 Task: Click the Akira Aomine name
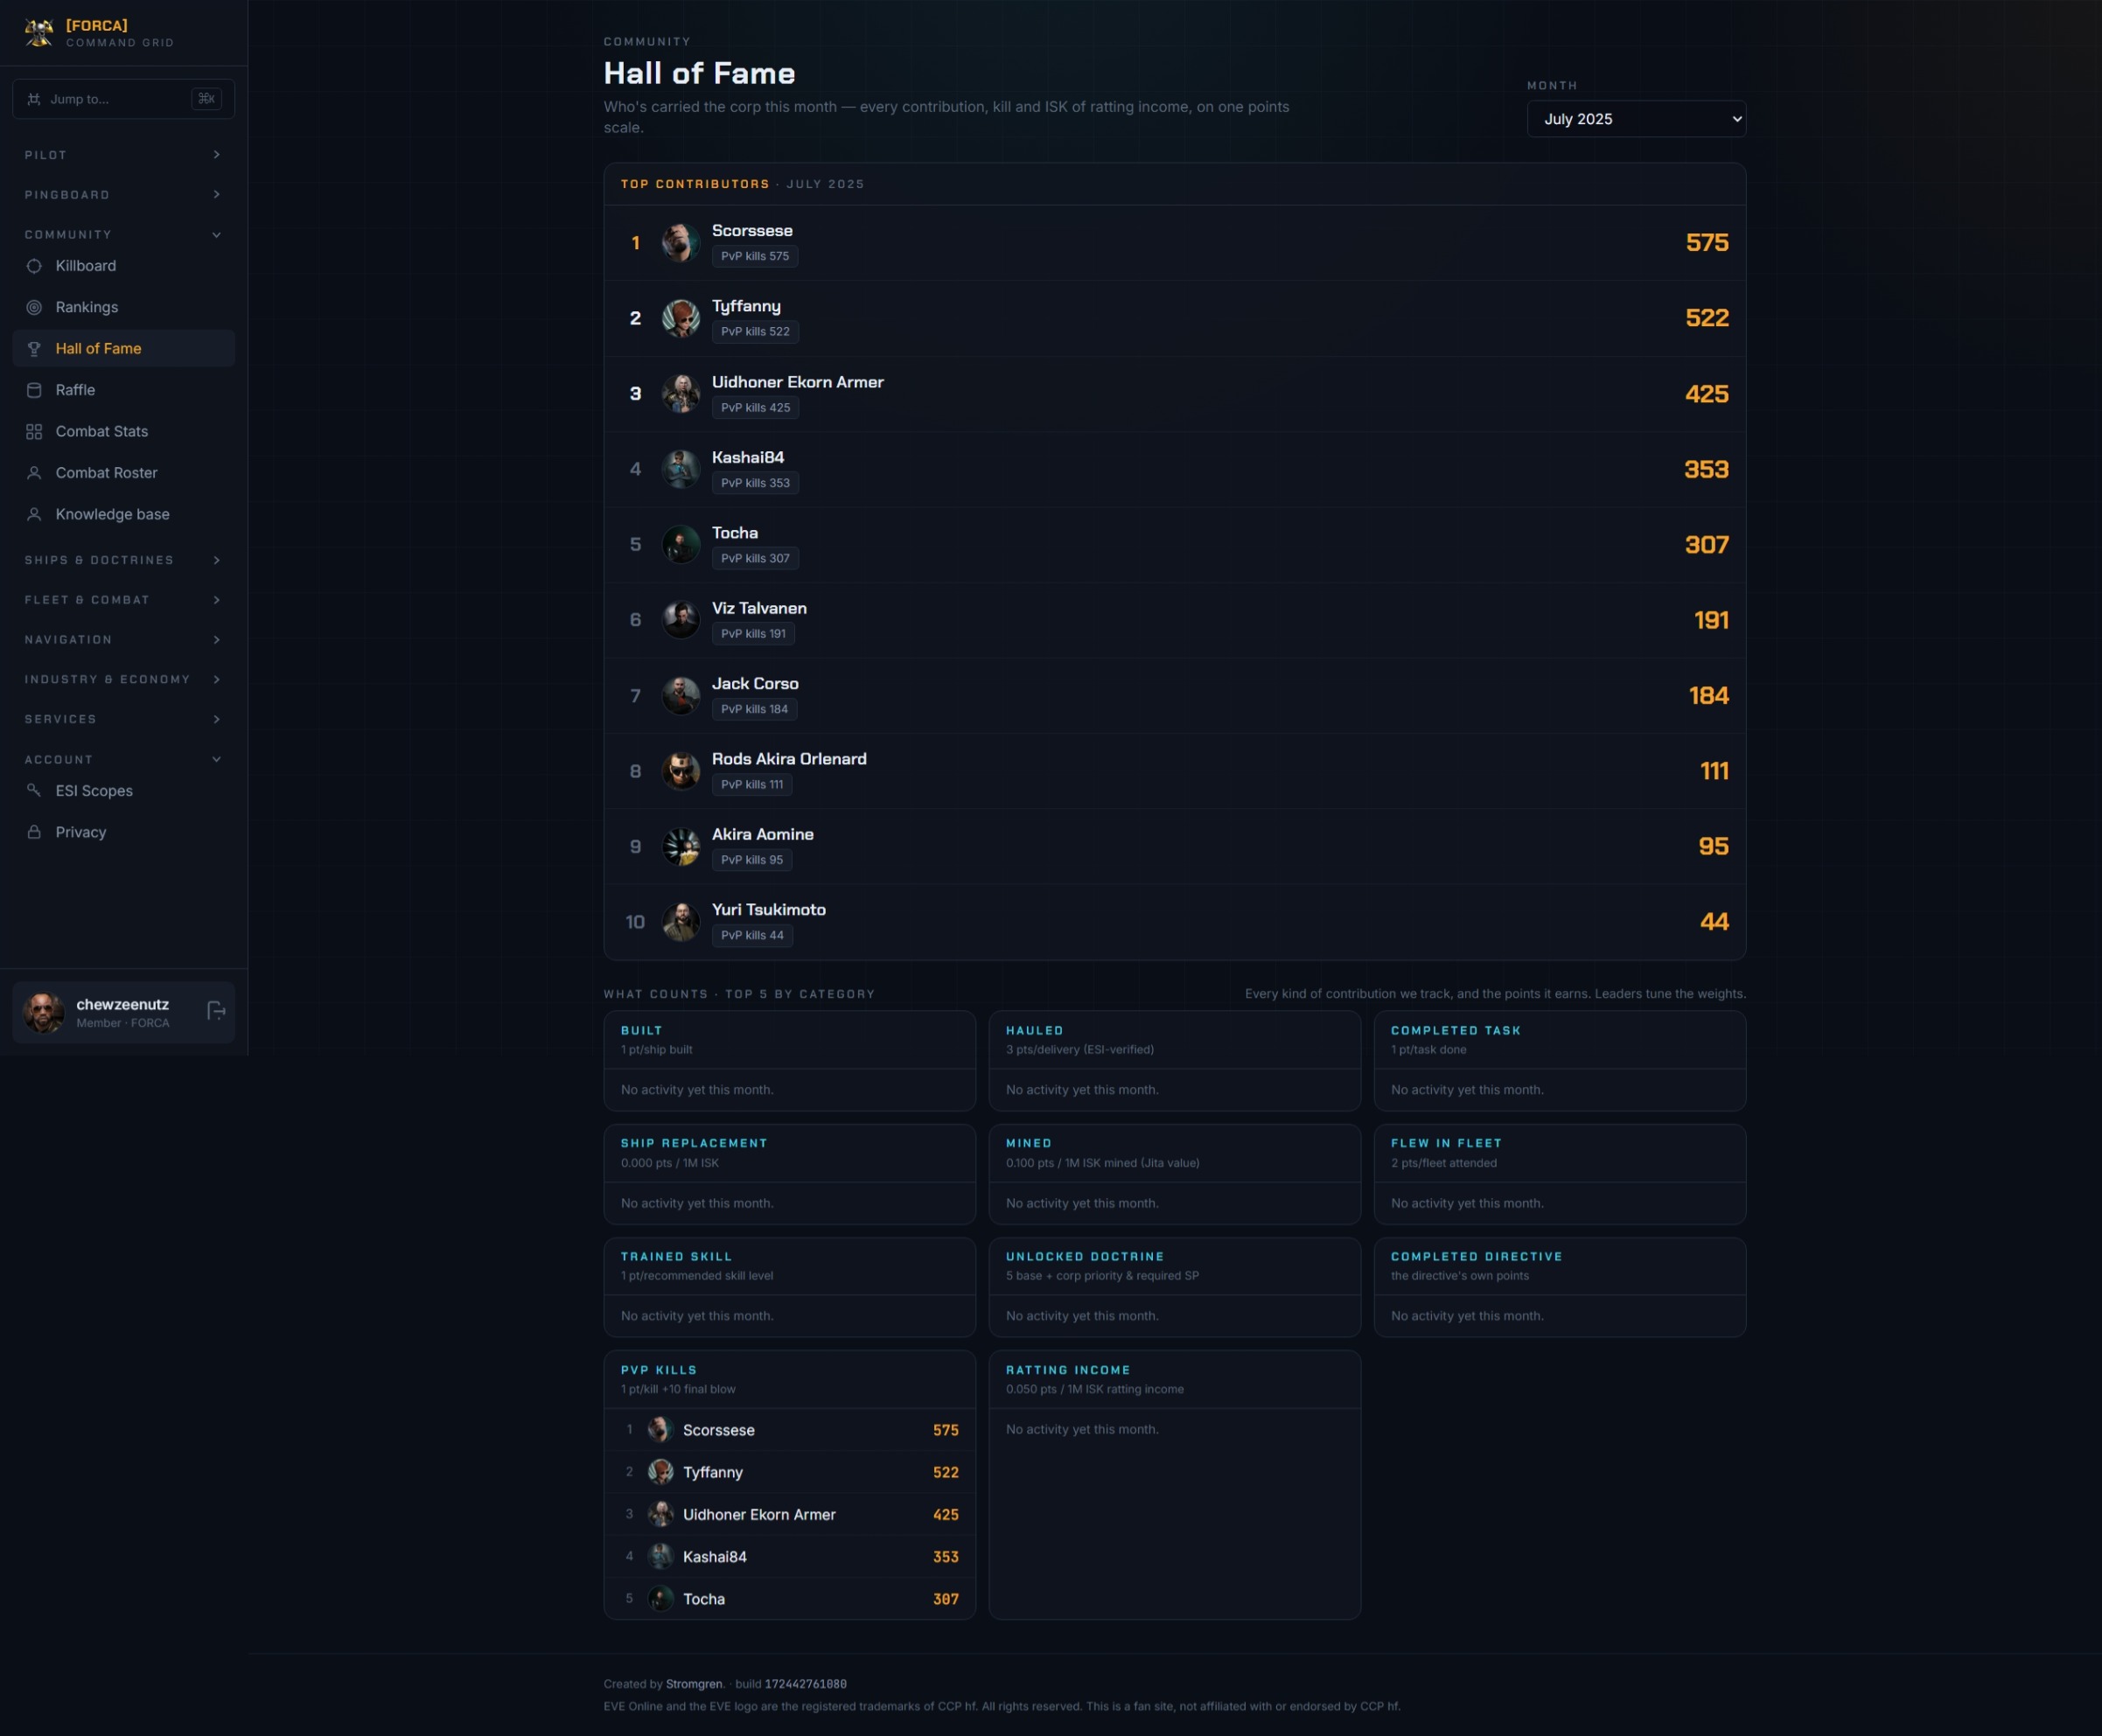click(763, 834)
